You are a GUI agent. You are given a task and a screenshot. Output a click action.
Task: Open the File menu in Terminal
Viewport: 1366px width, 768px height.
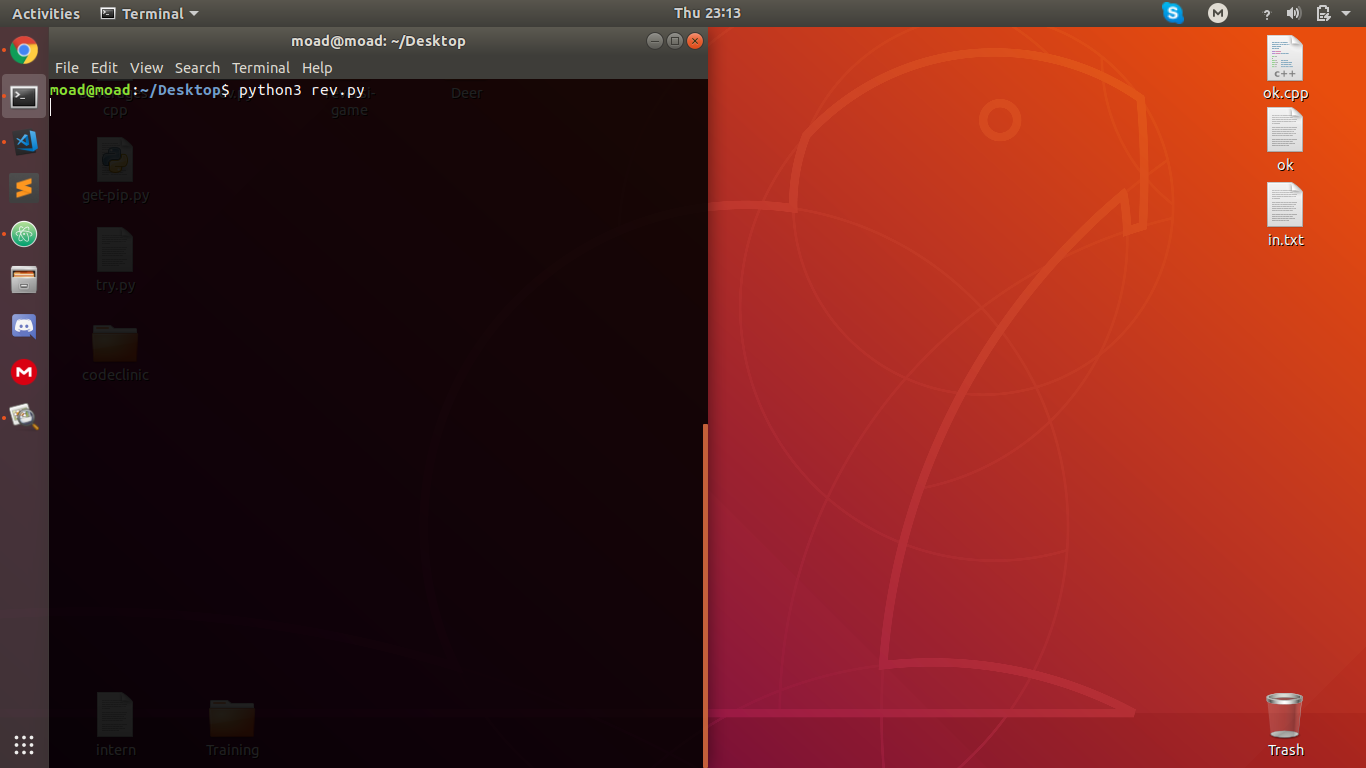coord(67,67)
